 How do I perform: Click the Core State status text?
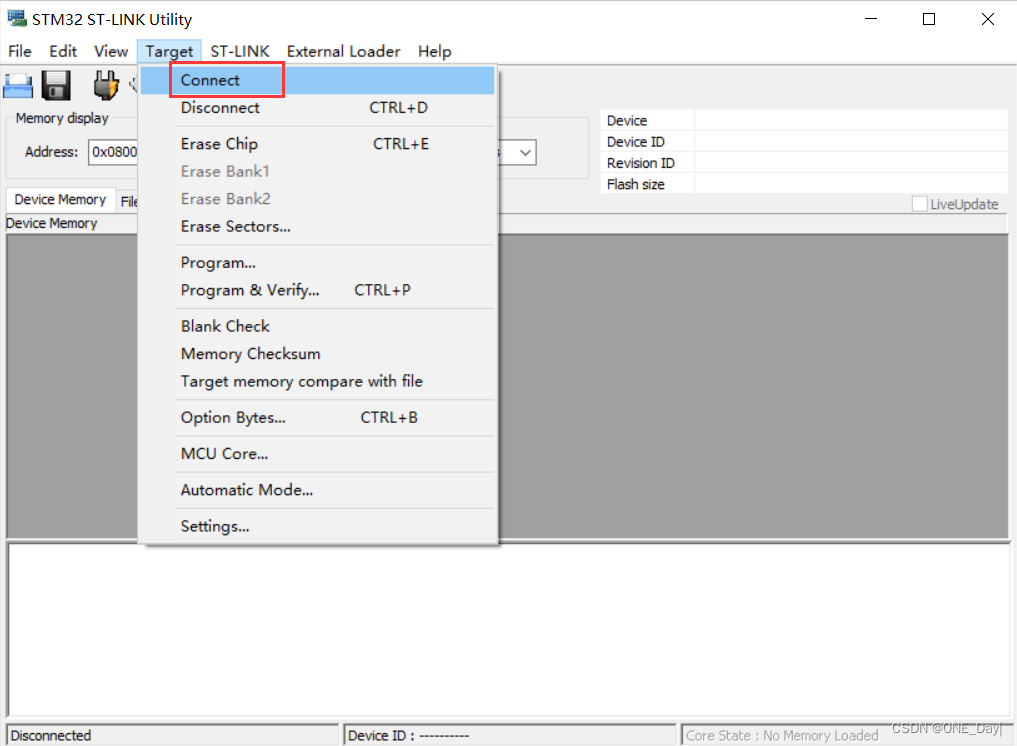tap(782, 736)
